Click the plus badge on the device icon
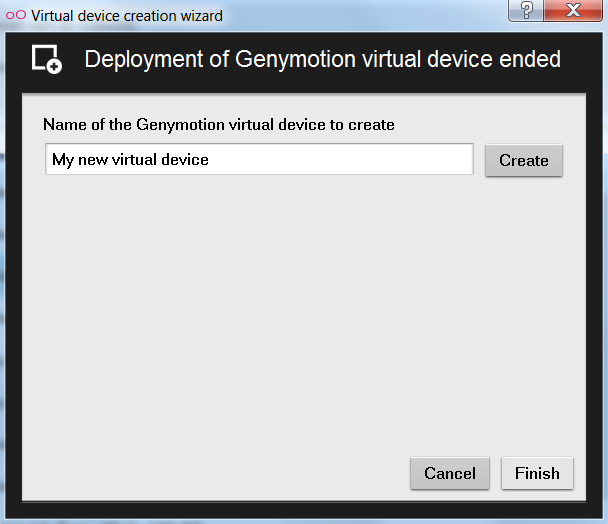Image resolution: width=608 pixels, height=524 pixels. click(55, 66)
